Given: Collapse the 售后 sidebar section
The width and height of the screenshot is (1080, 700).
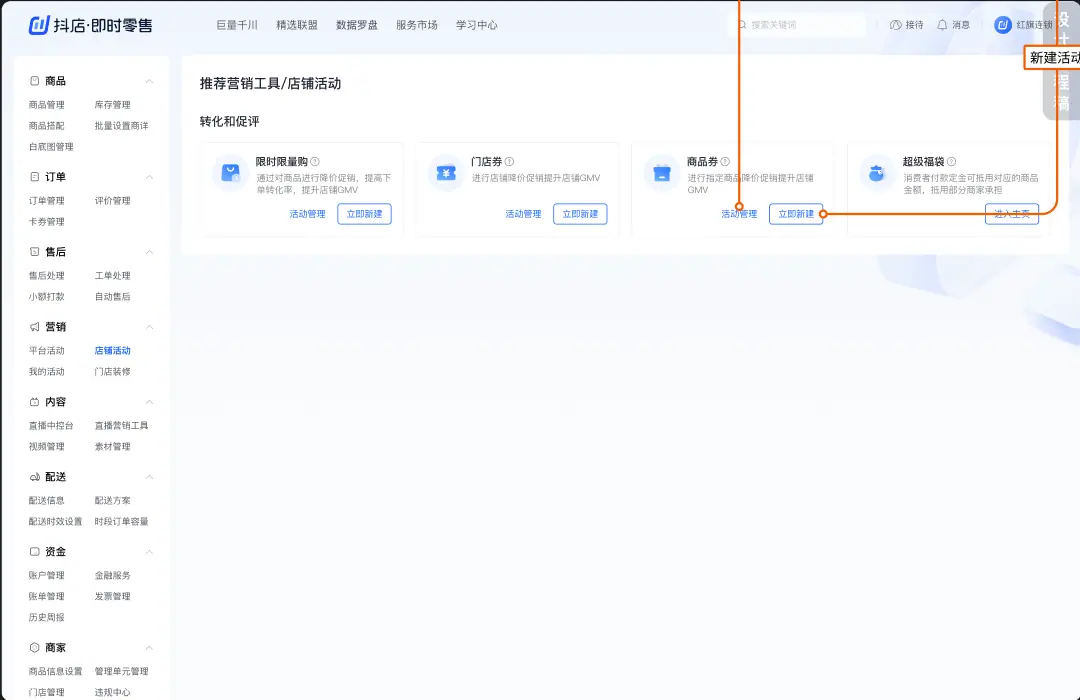Looking at the screenshot, I should pyautogui.click(x=149, y=252).
